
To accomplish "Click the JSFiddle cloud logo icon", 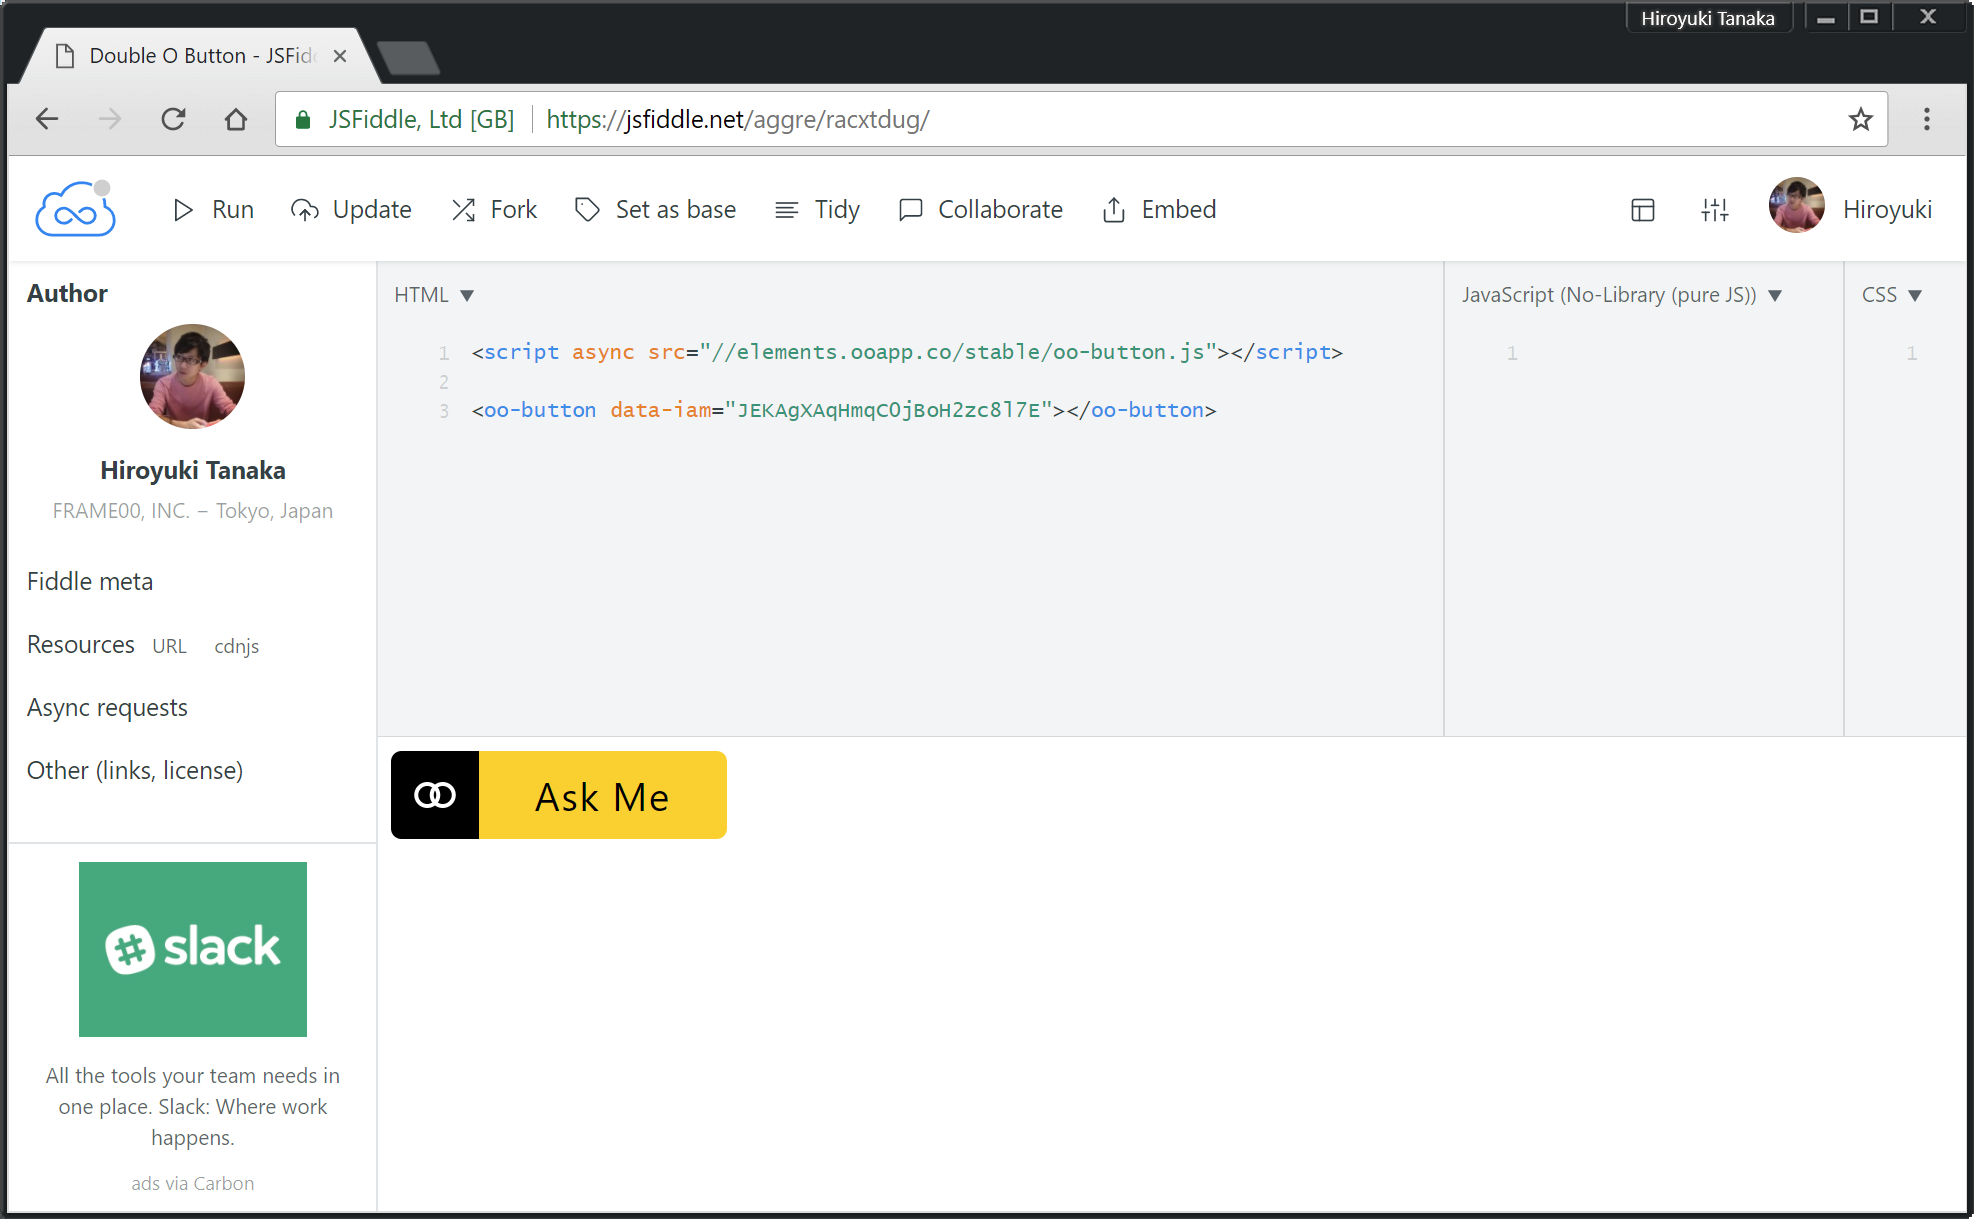I will point(75,209).
